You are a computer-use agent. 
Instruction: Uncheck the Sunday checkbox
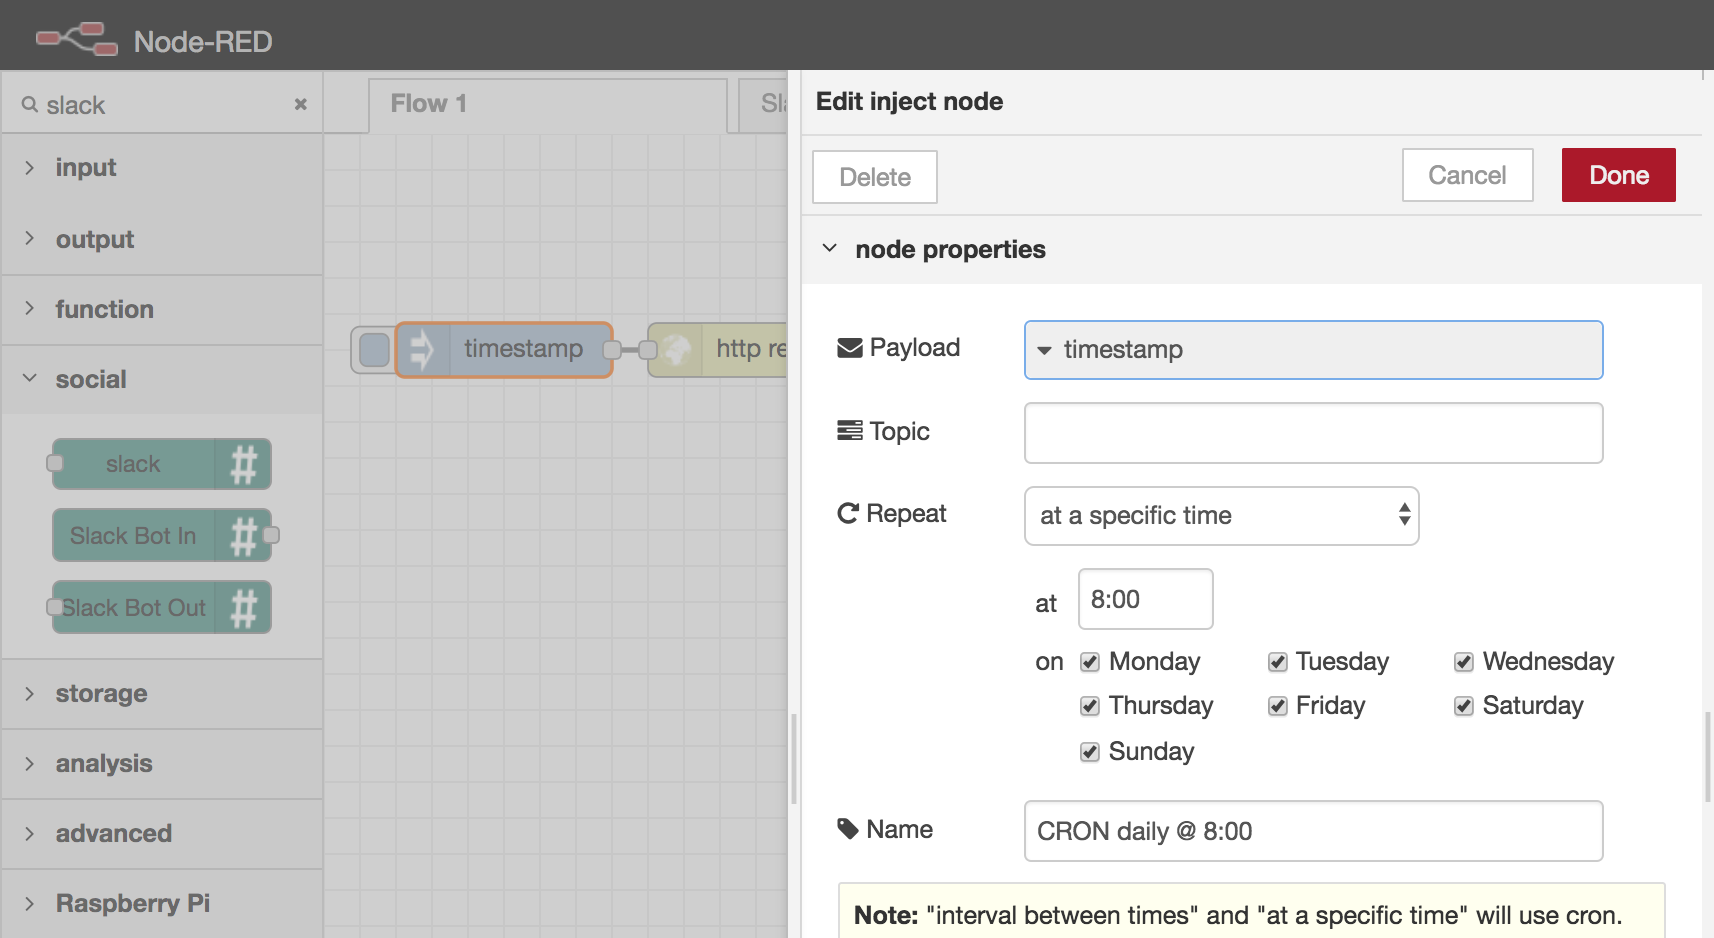tap(1090, 752)
